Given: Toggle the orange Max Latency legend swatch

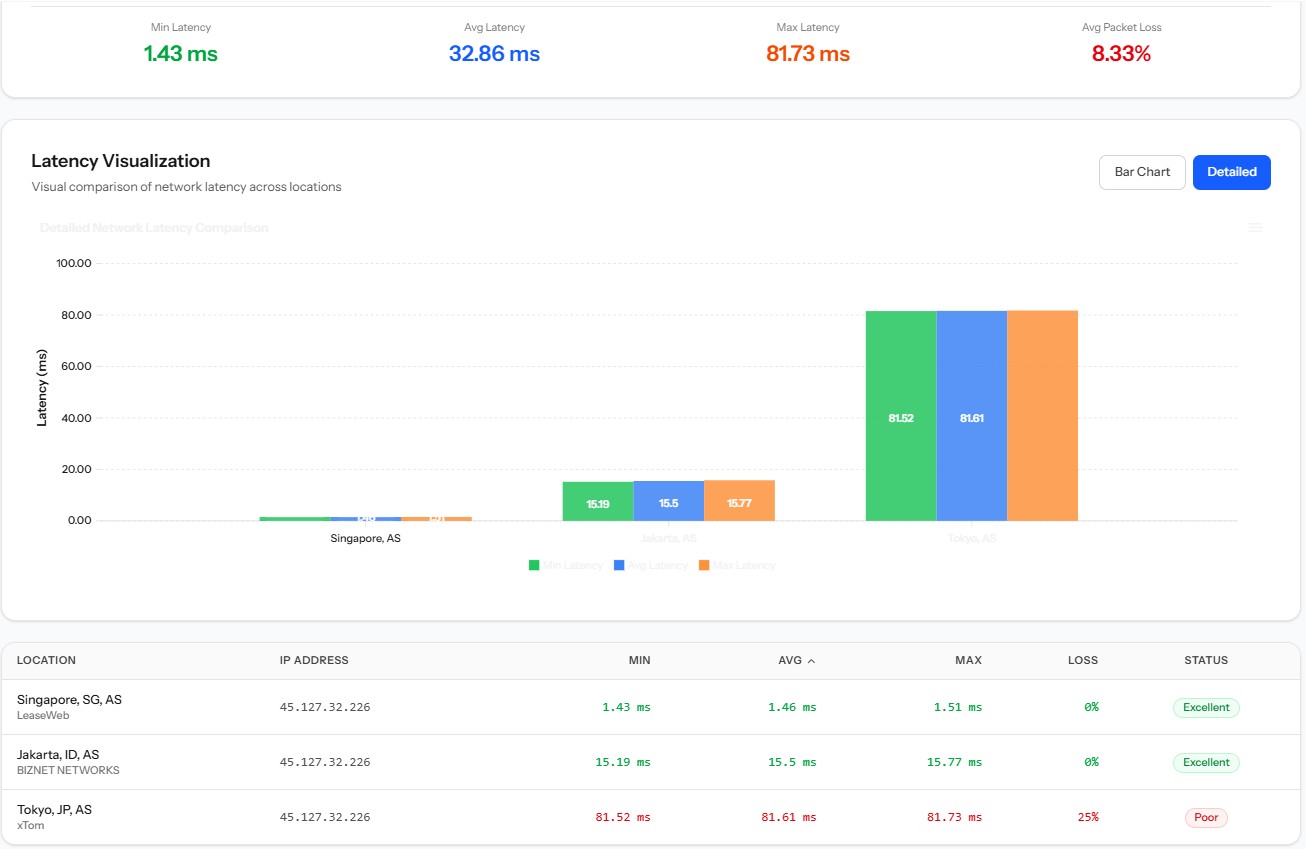Looking at the screenshot, I should (x=704, y=565).
